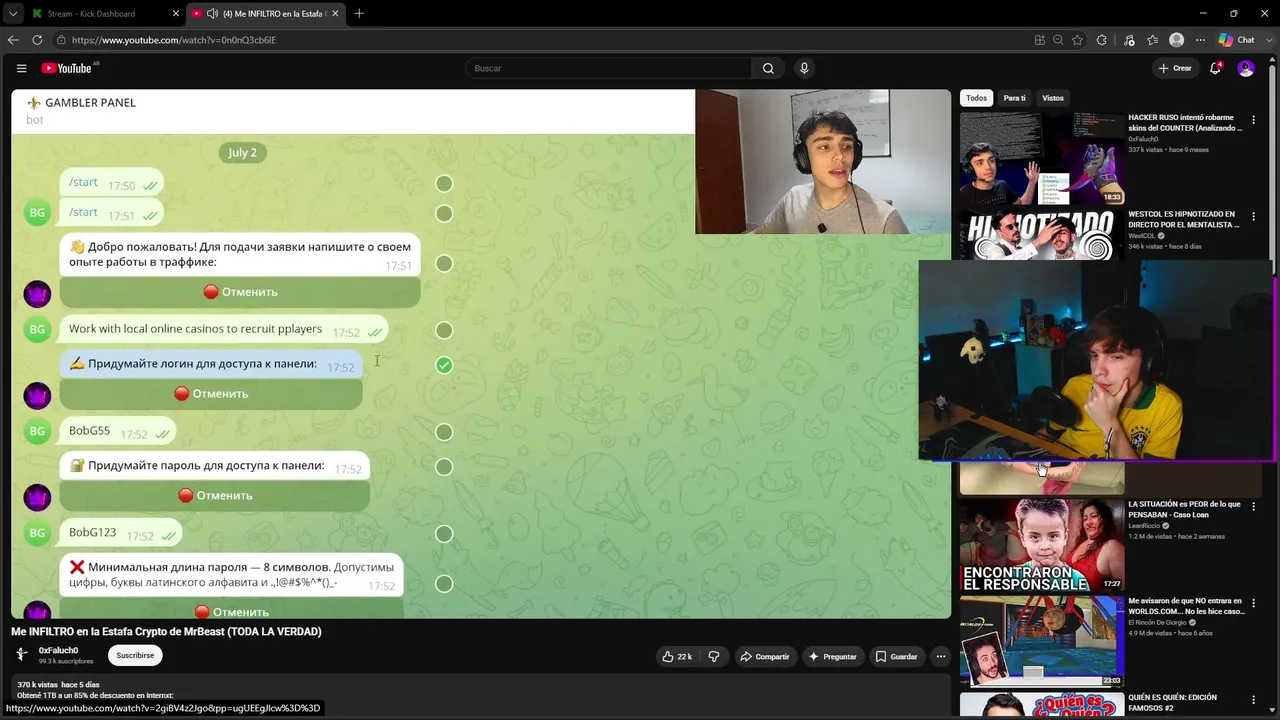The width and height of the screenshot is (1280, 720).
Task: Click the YouTube Buscar search field
Action: (608, 68)
